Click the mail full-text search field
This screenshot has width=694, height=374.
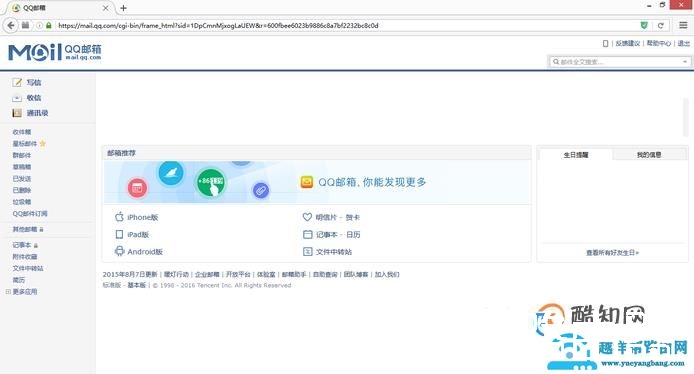coord(619,62)
